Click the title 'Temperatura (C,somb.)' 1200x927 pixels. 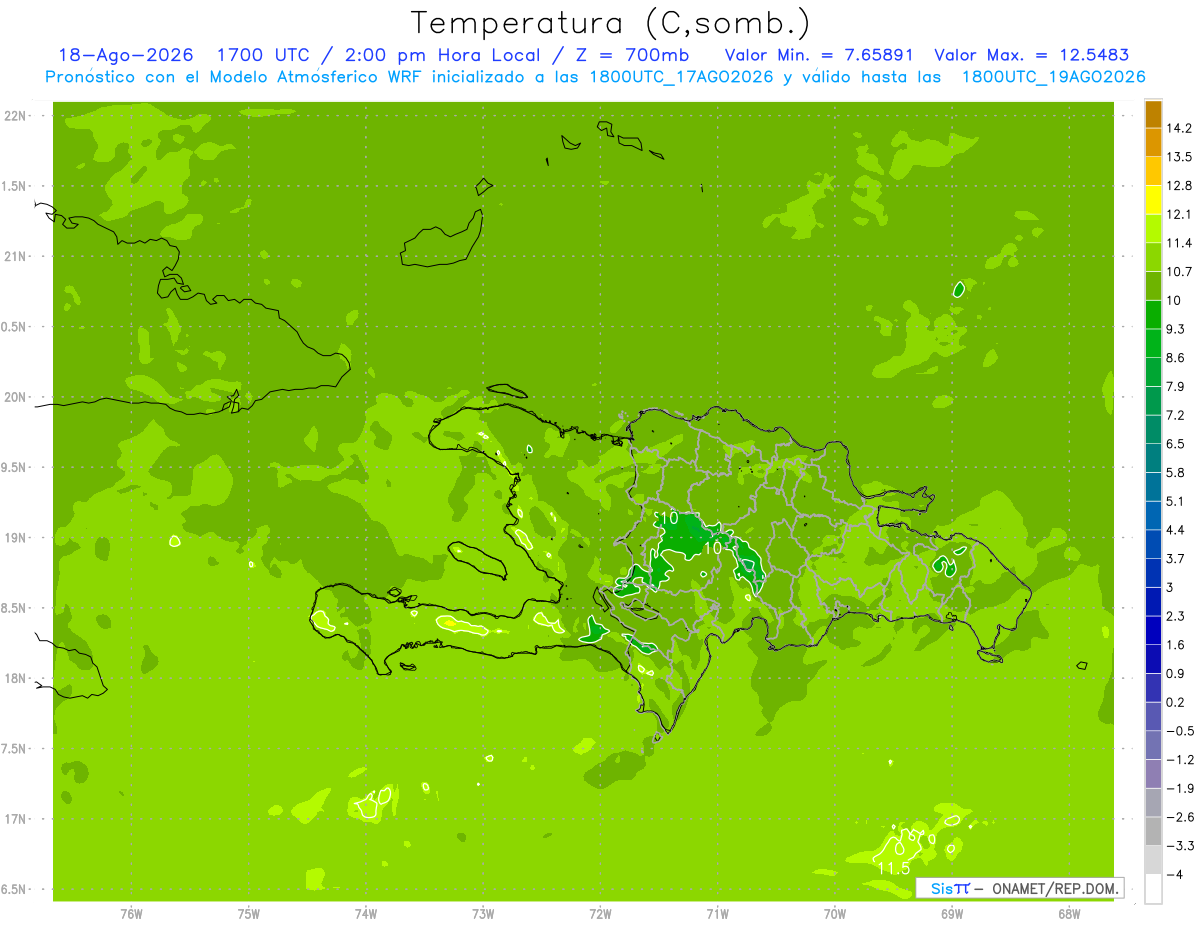[x=610, y=24]
